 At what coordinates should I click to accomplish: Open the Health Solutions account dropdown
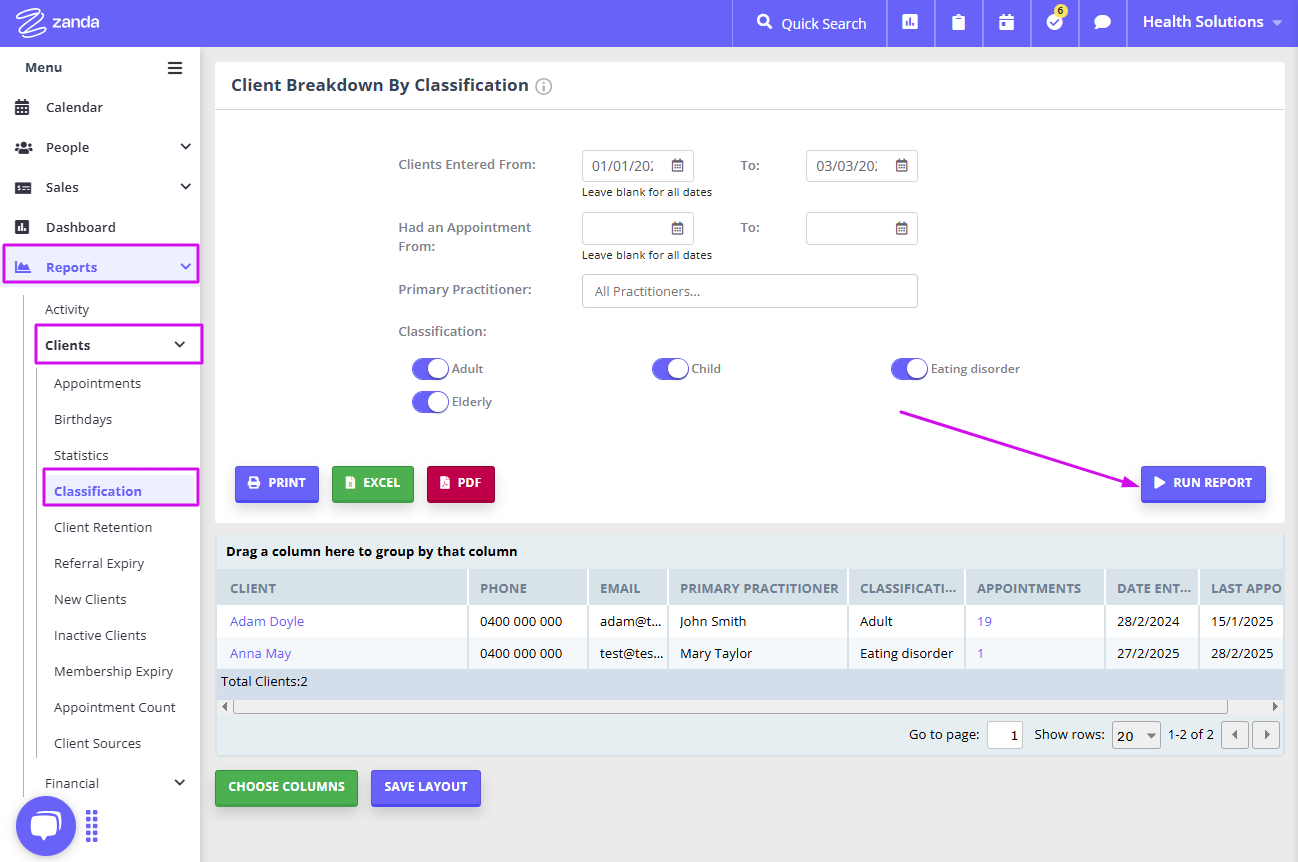point(1210,20)
